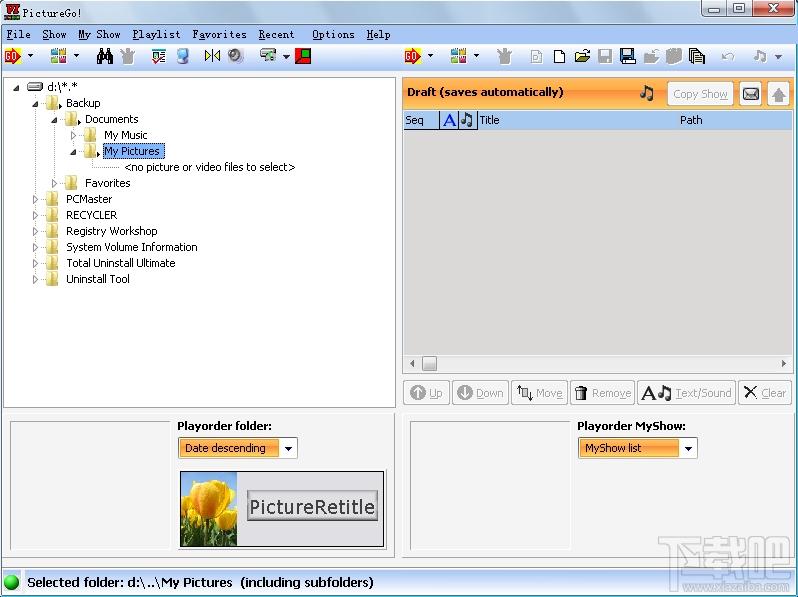Click the Up button below the list

pyautogui.click(x=426, y=393)
